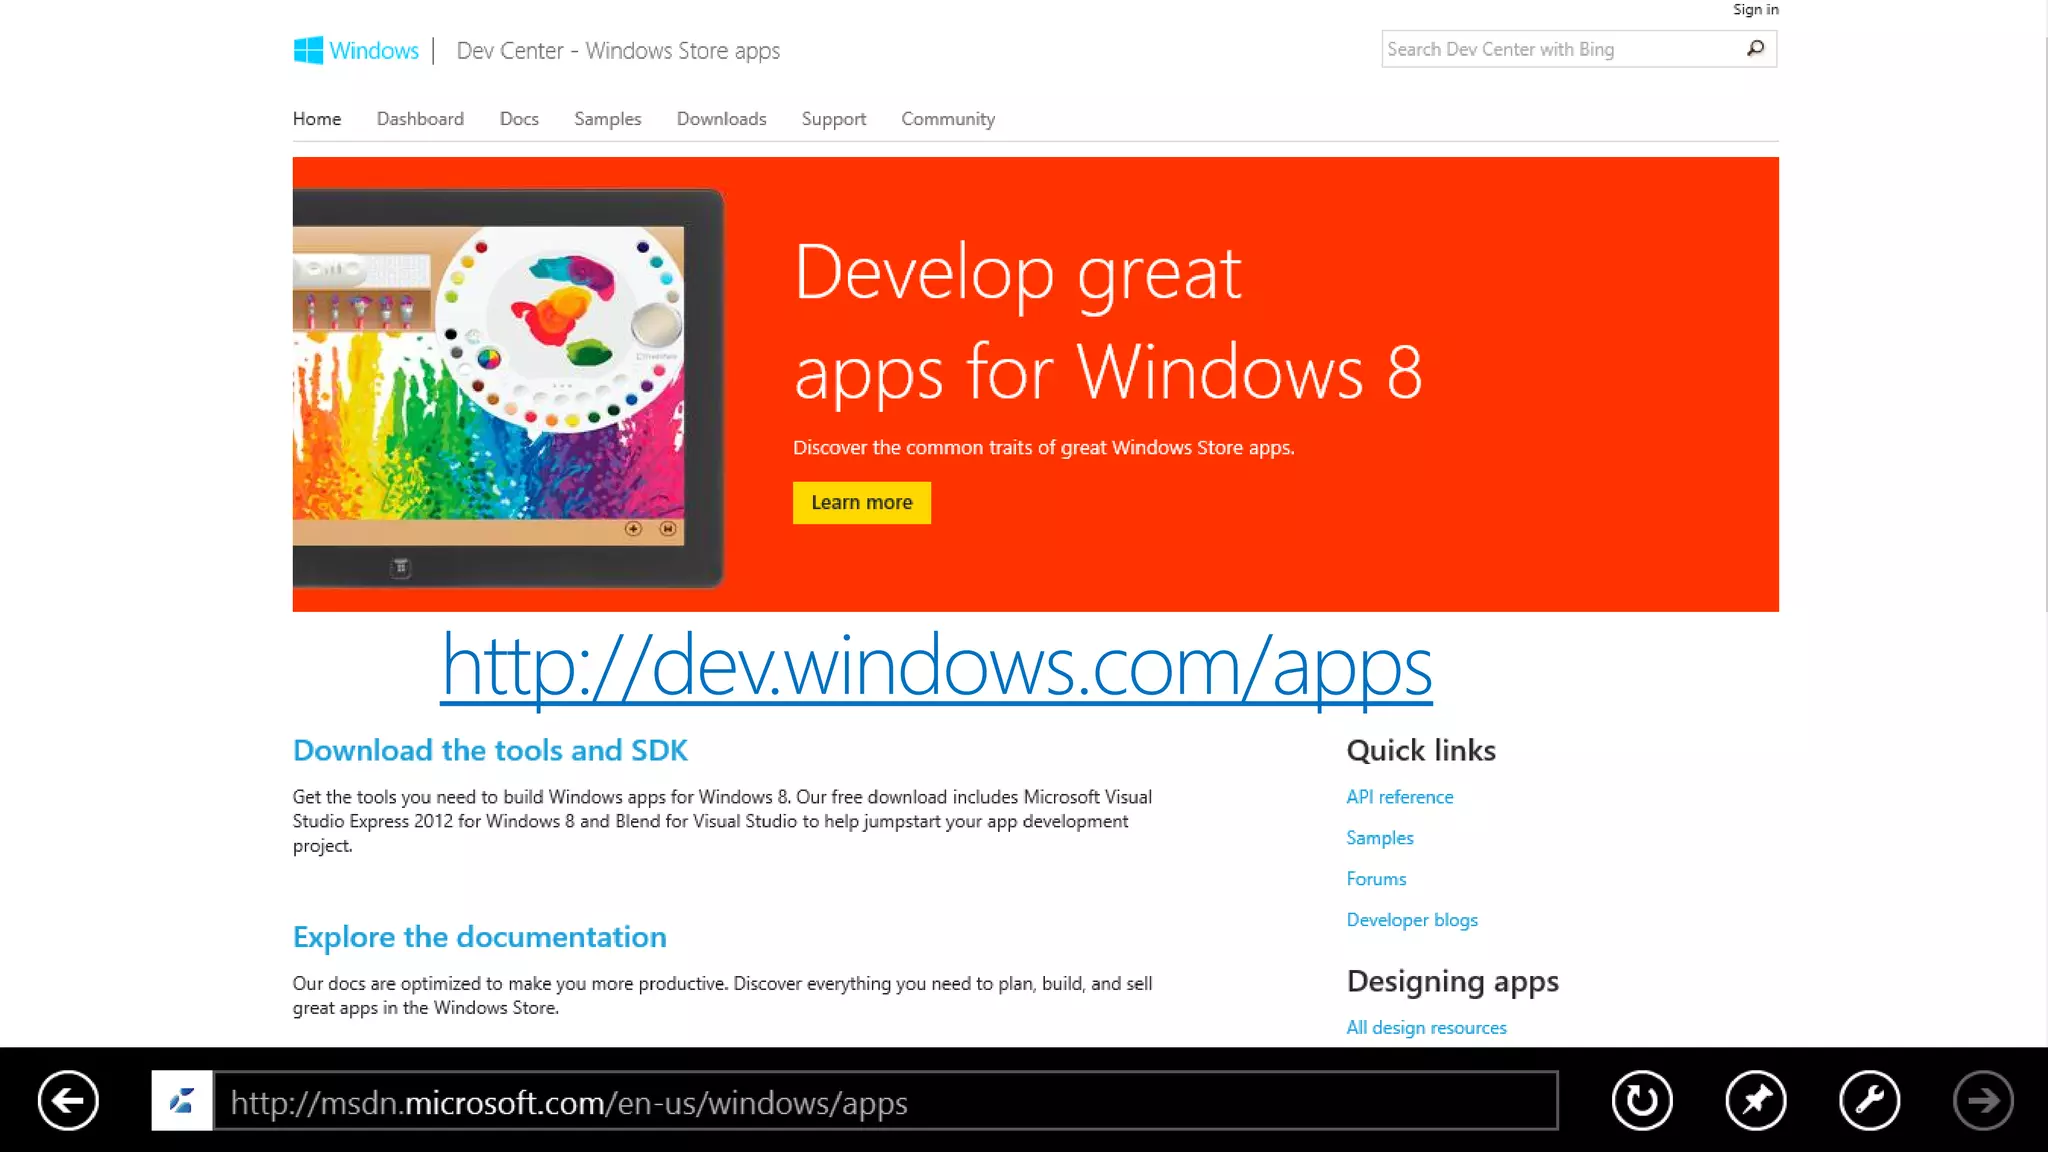This screenshot has width=2048, height=1152.
Task: Refresh the page with the reload icon
Action: (x=1642, y=1101)
